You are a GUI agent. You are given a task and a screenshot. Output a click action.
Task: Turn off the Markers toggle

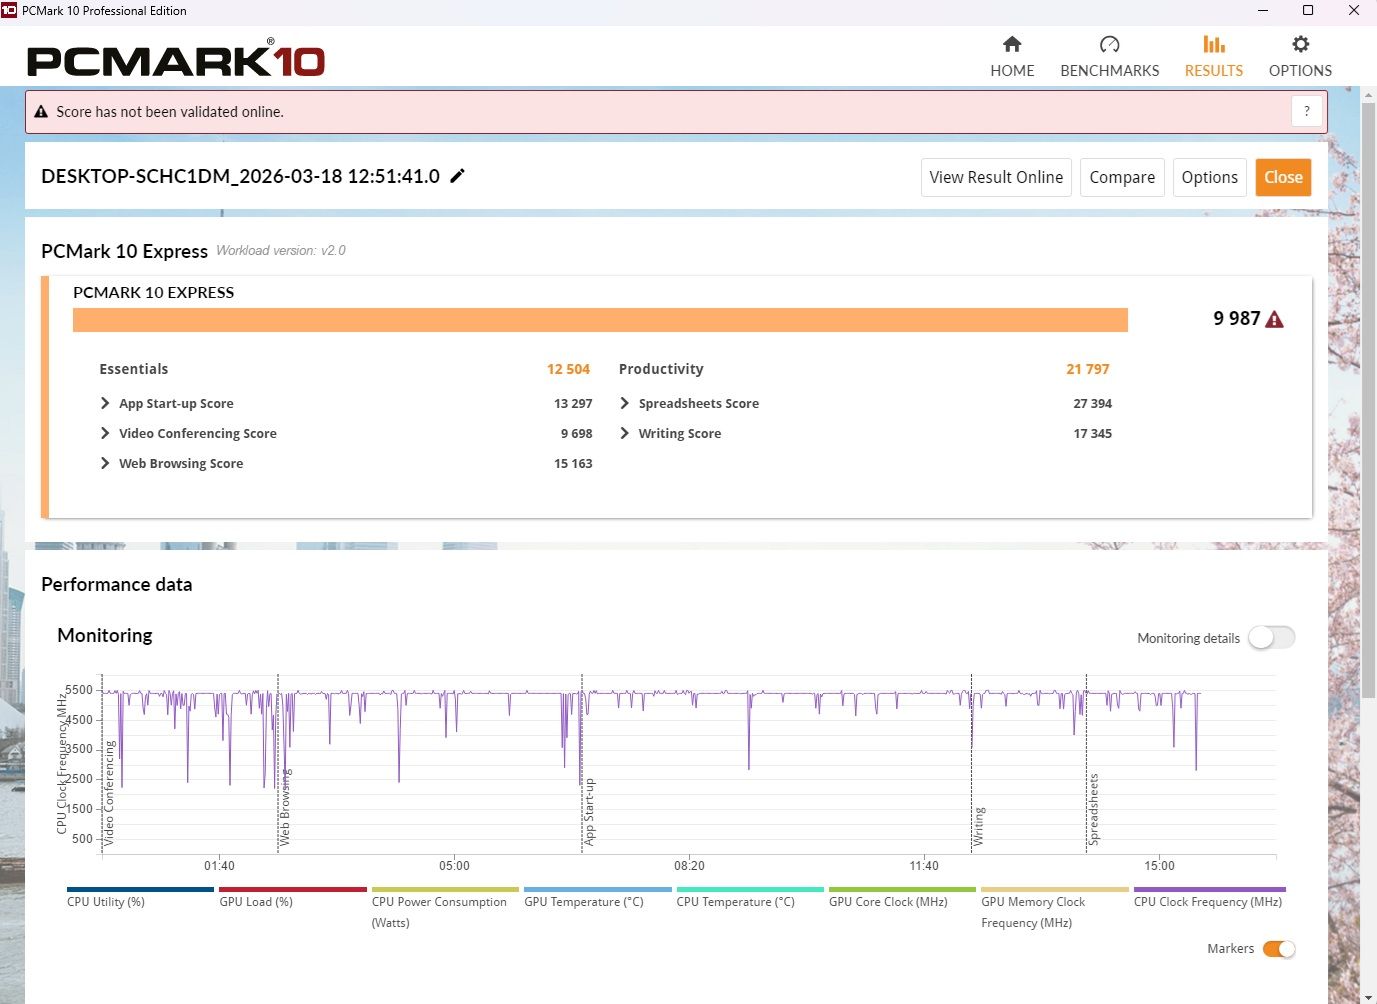[x=1278, y=949]
